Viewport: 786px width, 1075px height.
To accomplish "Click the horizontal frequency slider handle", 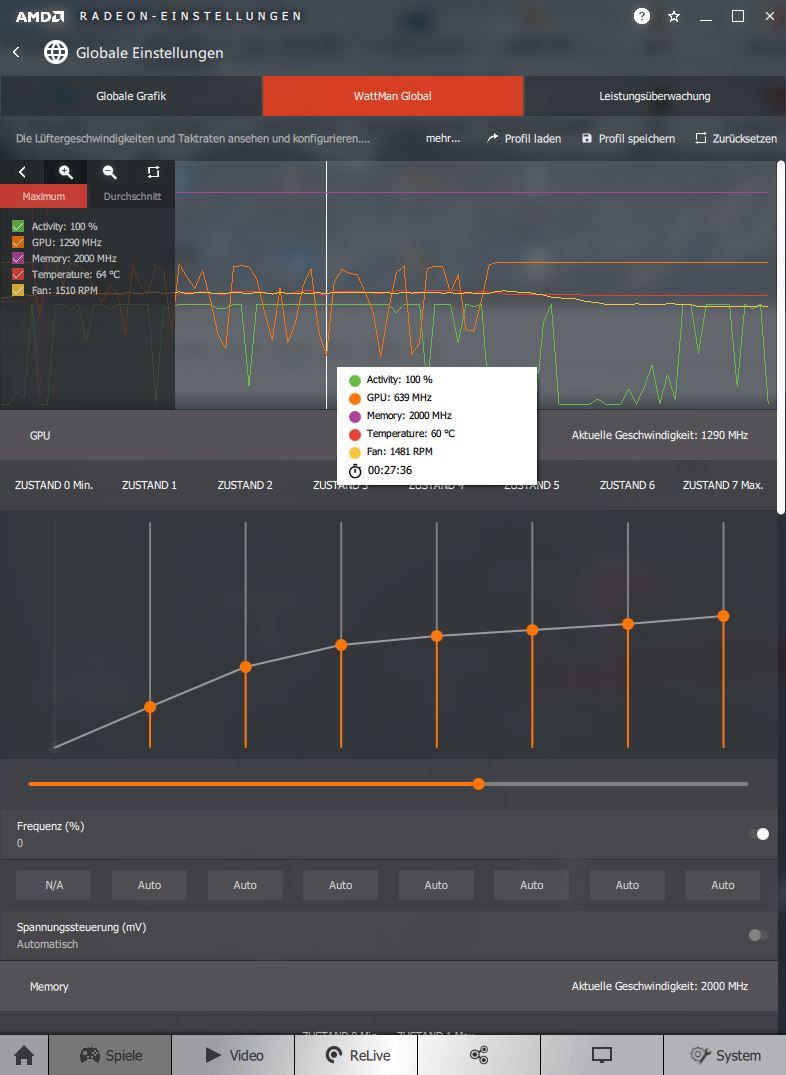I will pos(479,784).
